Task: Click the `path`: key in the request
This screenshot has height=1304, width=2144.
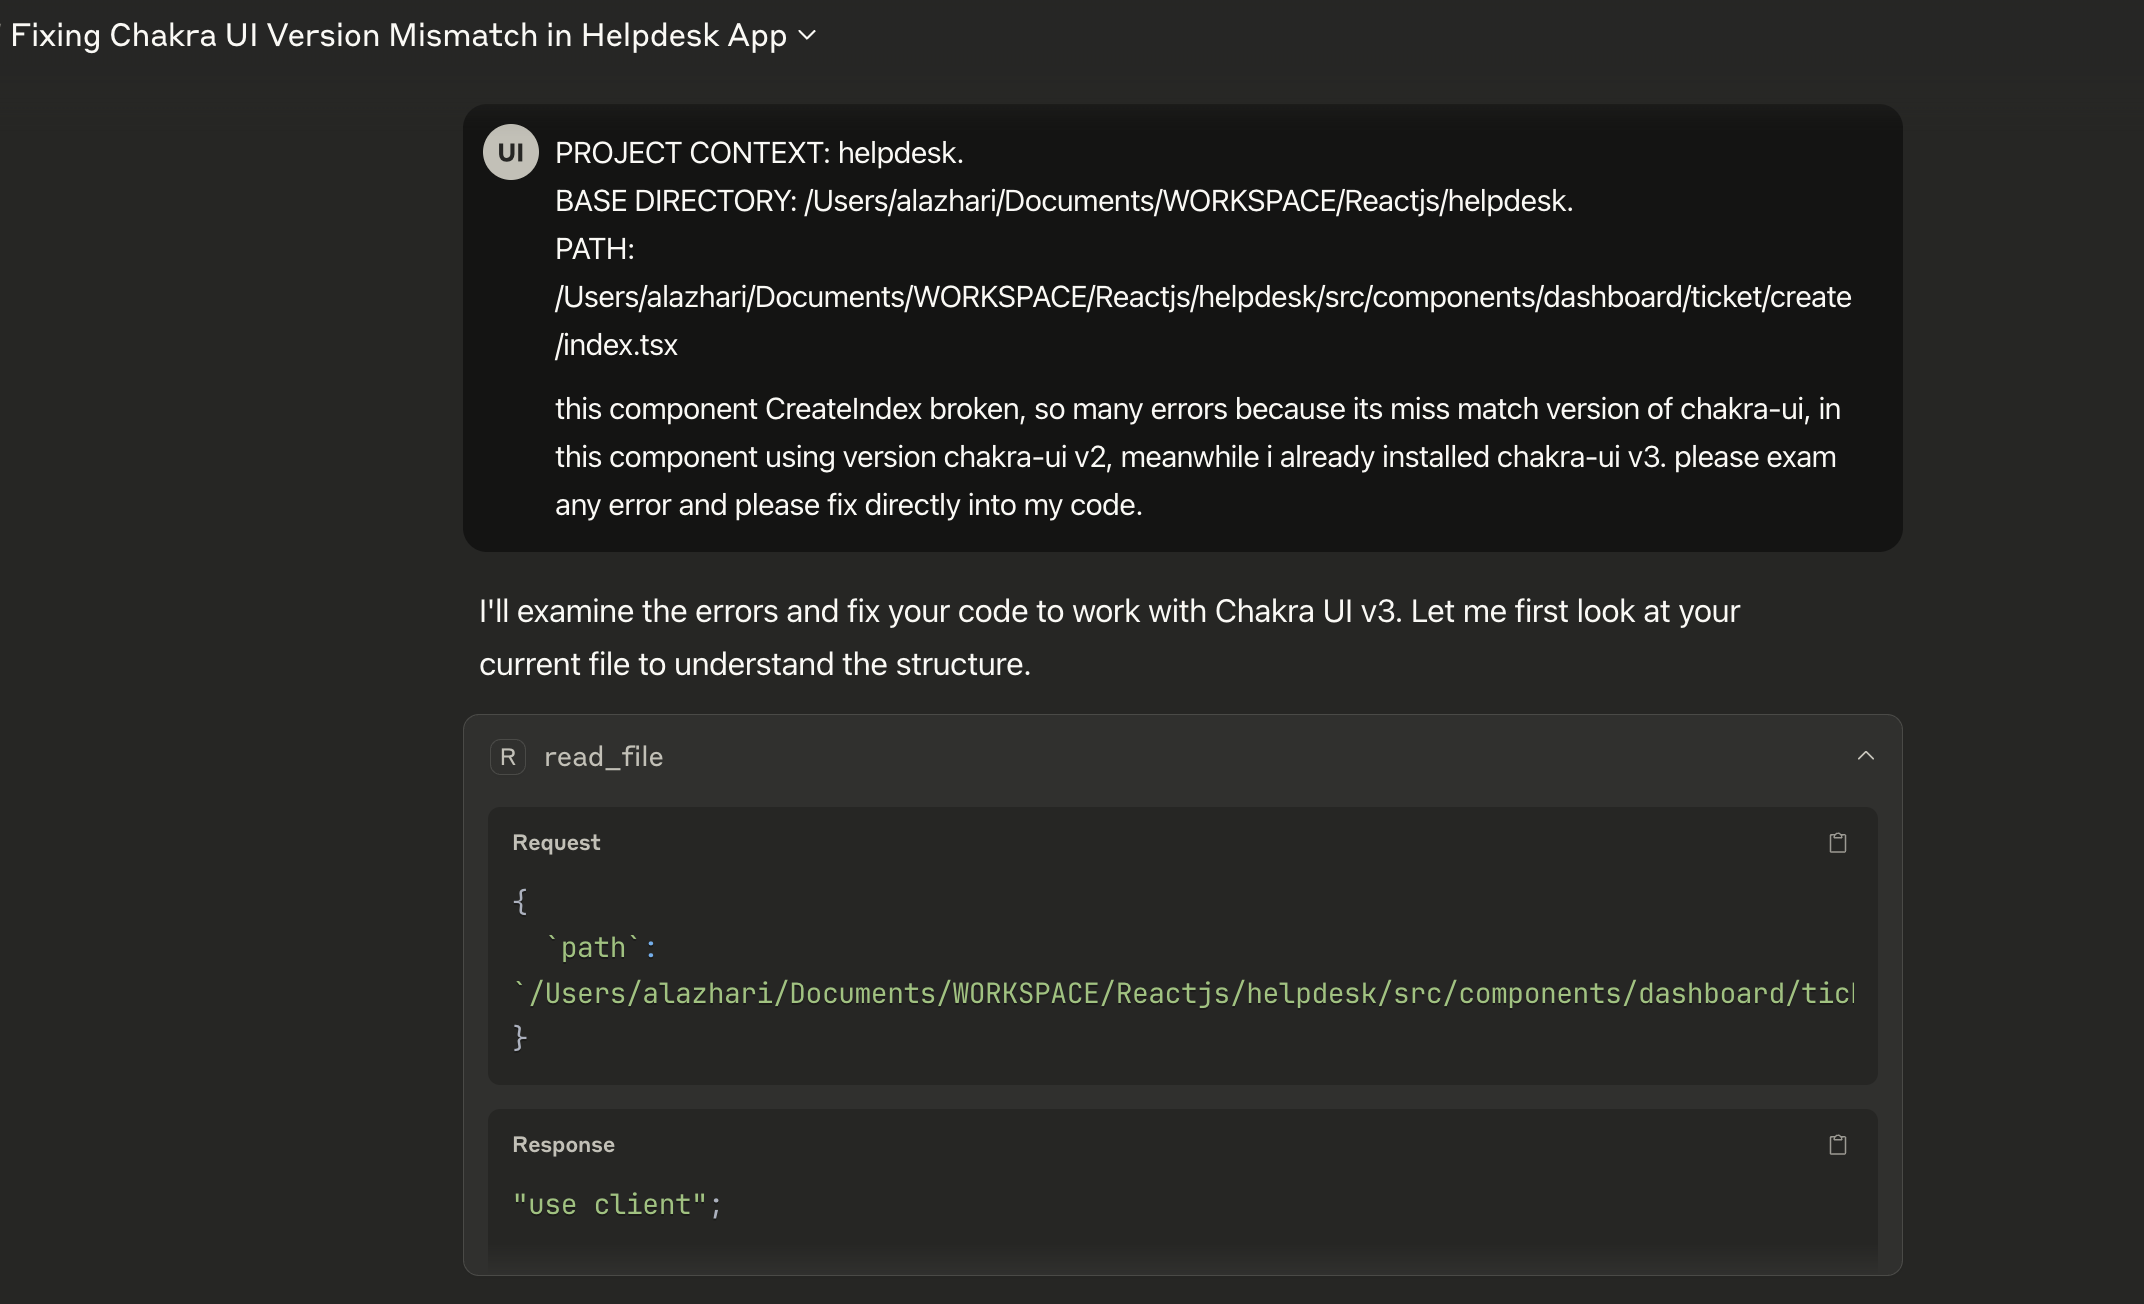Action: point(601,947)
